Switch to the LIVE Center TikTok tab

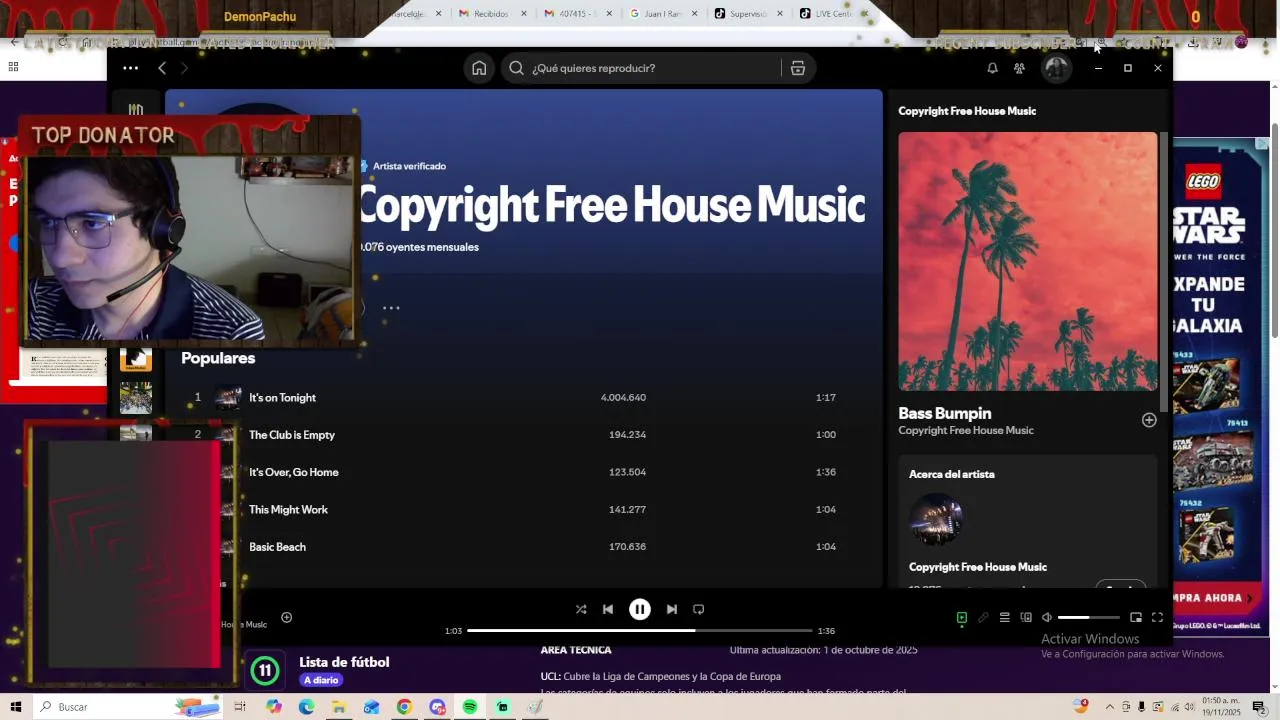(x=826, y=14)
